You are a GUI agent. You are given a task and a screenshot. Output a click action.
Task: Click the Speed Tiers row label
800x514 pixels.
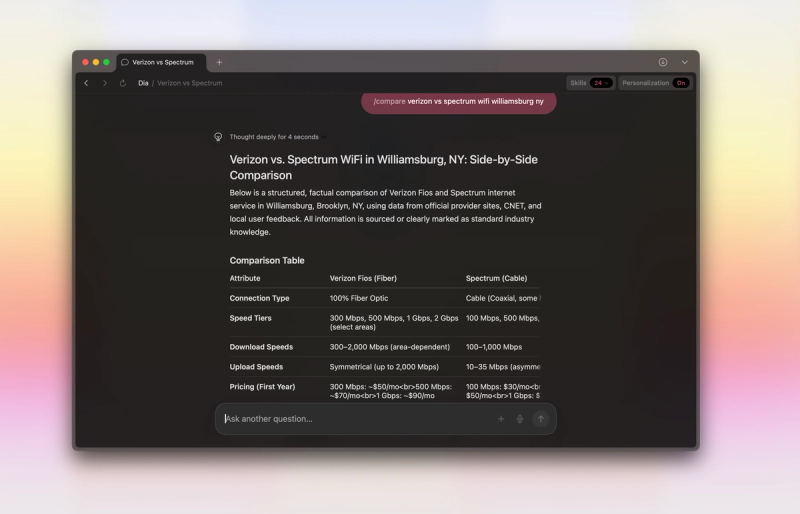(251, 318)
